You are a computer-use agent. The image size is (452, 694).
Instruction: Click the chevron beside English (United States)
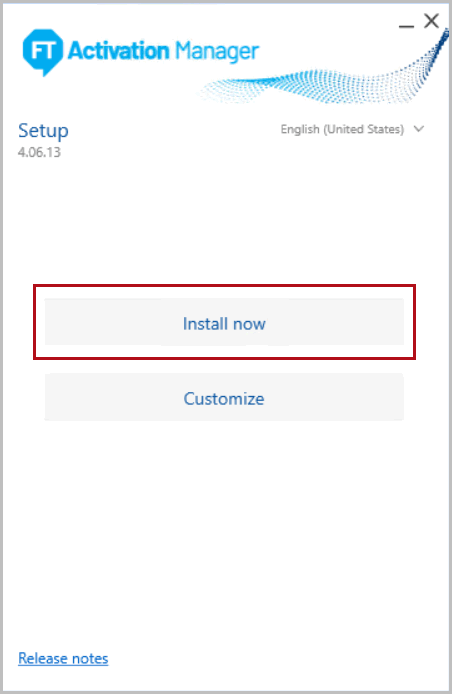coord(419,129)
